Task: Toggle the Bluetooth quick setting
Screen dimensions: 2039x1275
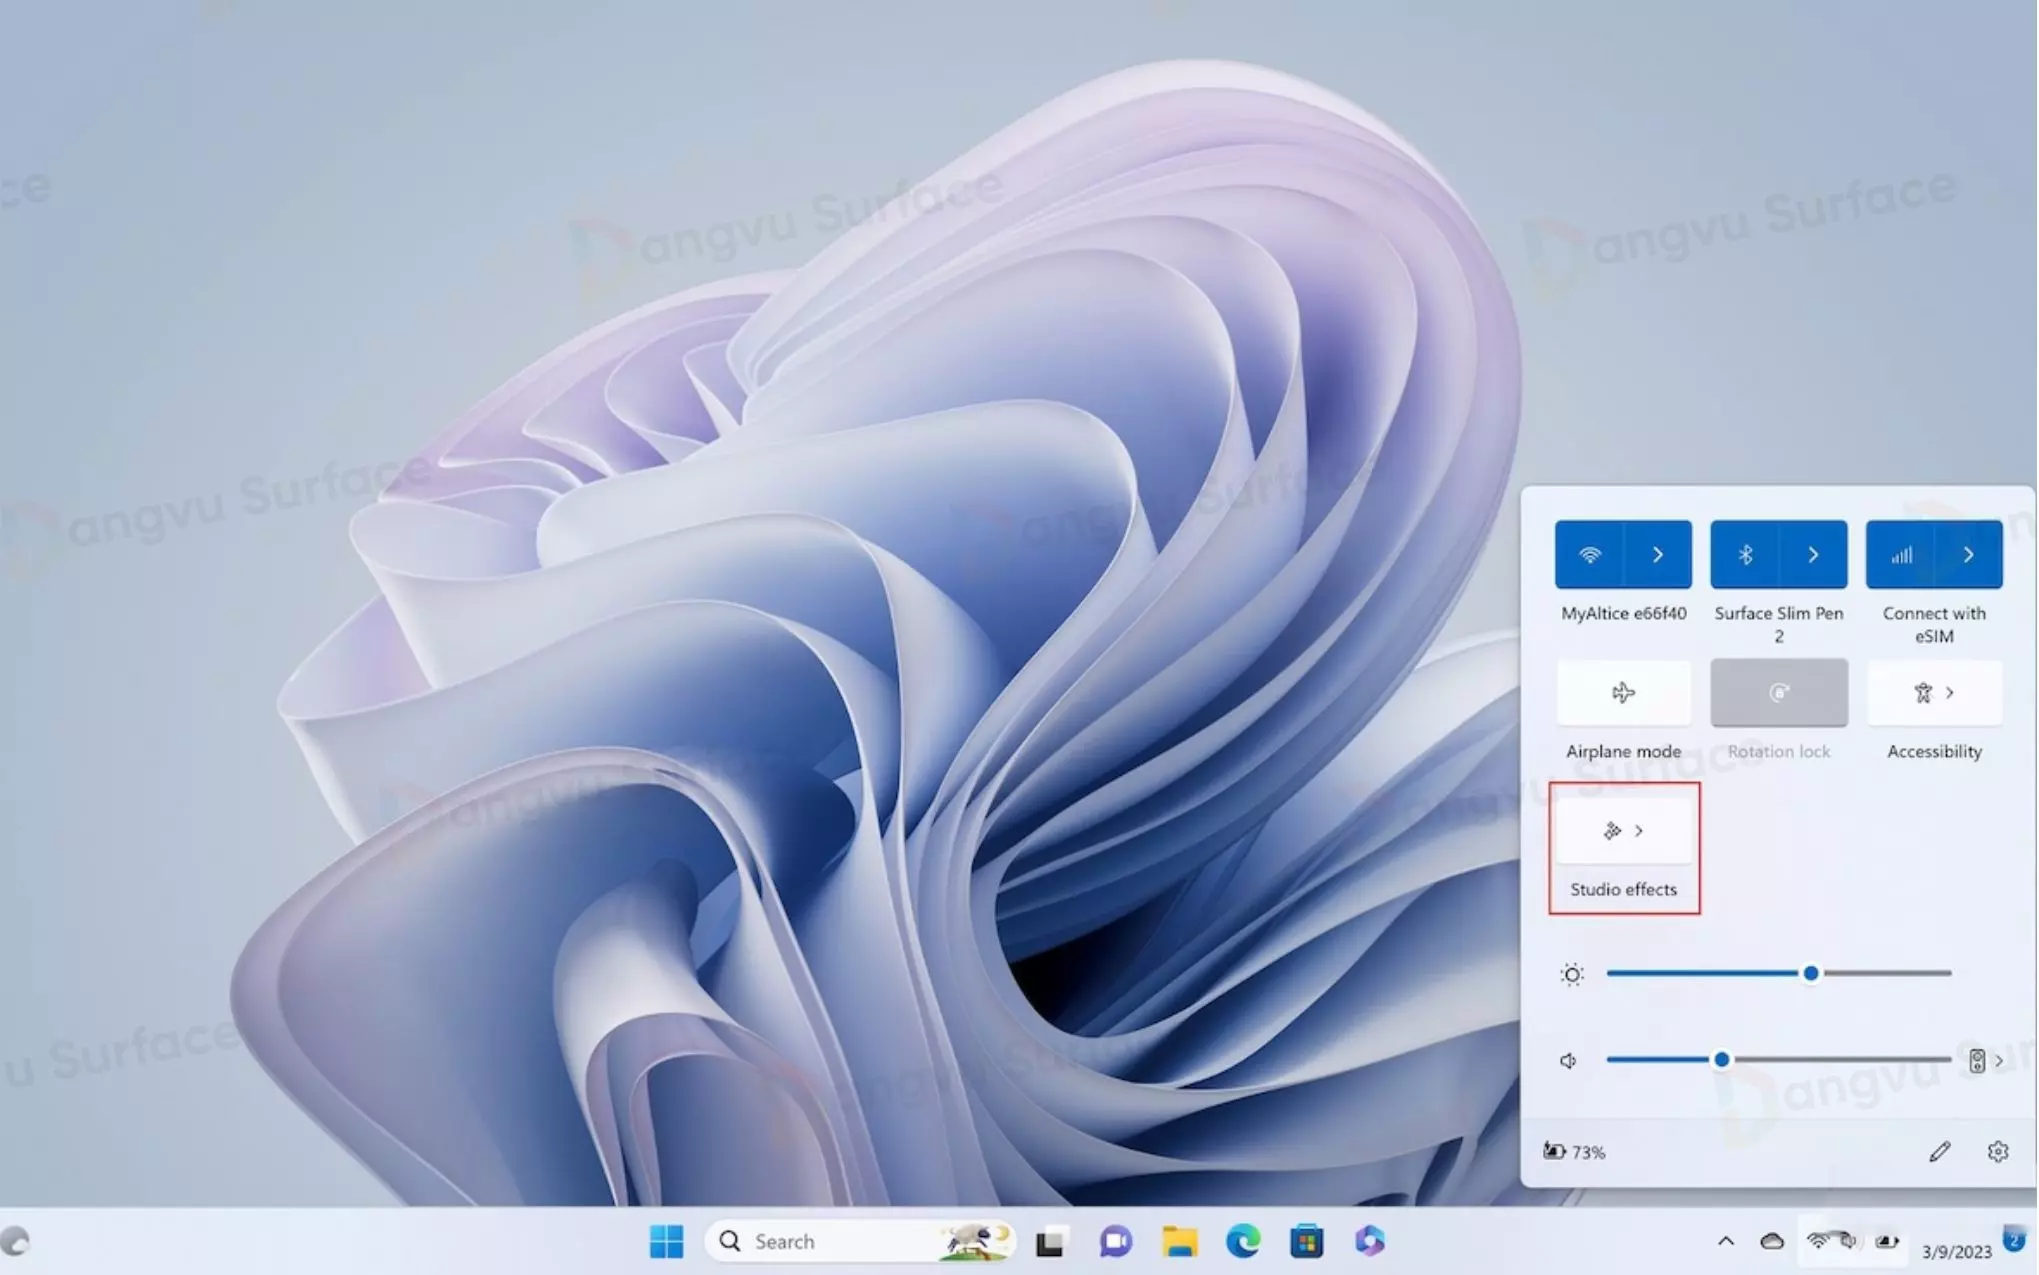Action: click(x=1745, y=554)
